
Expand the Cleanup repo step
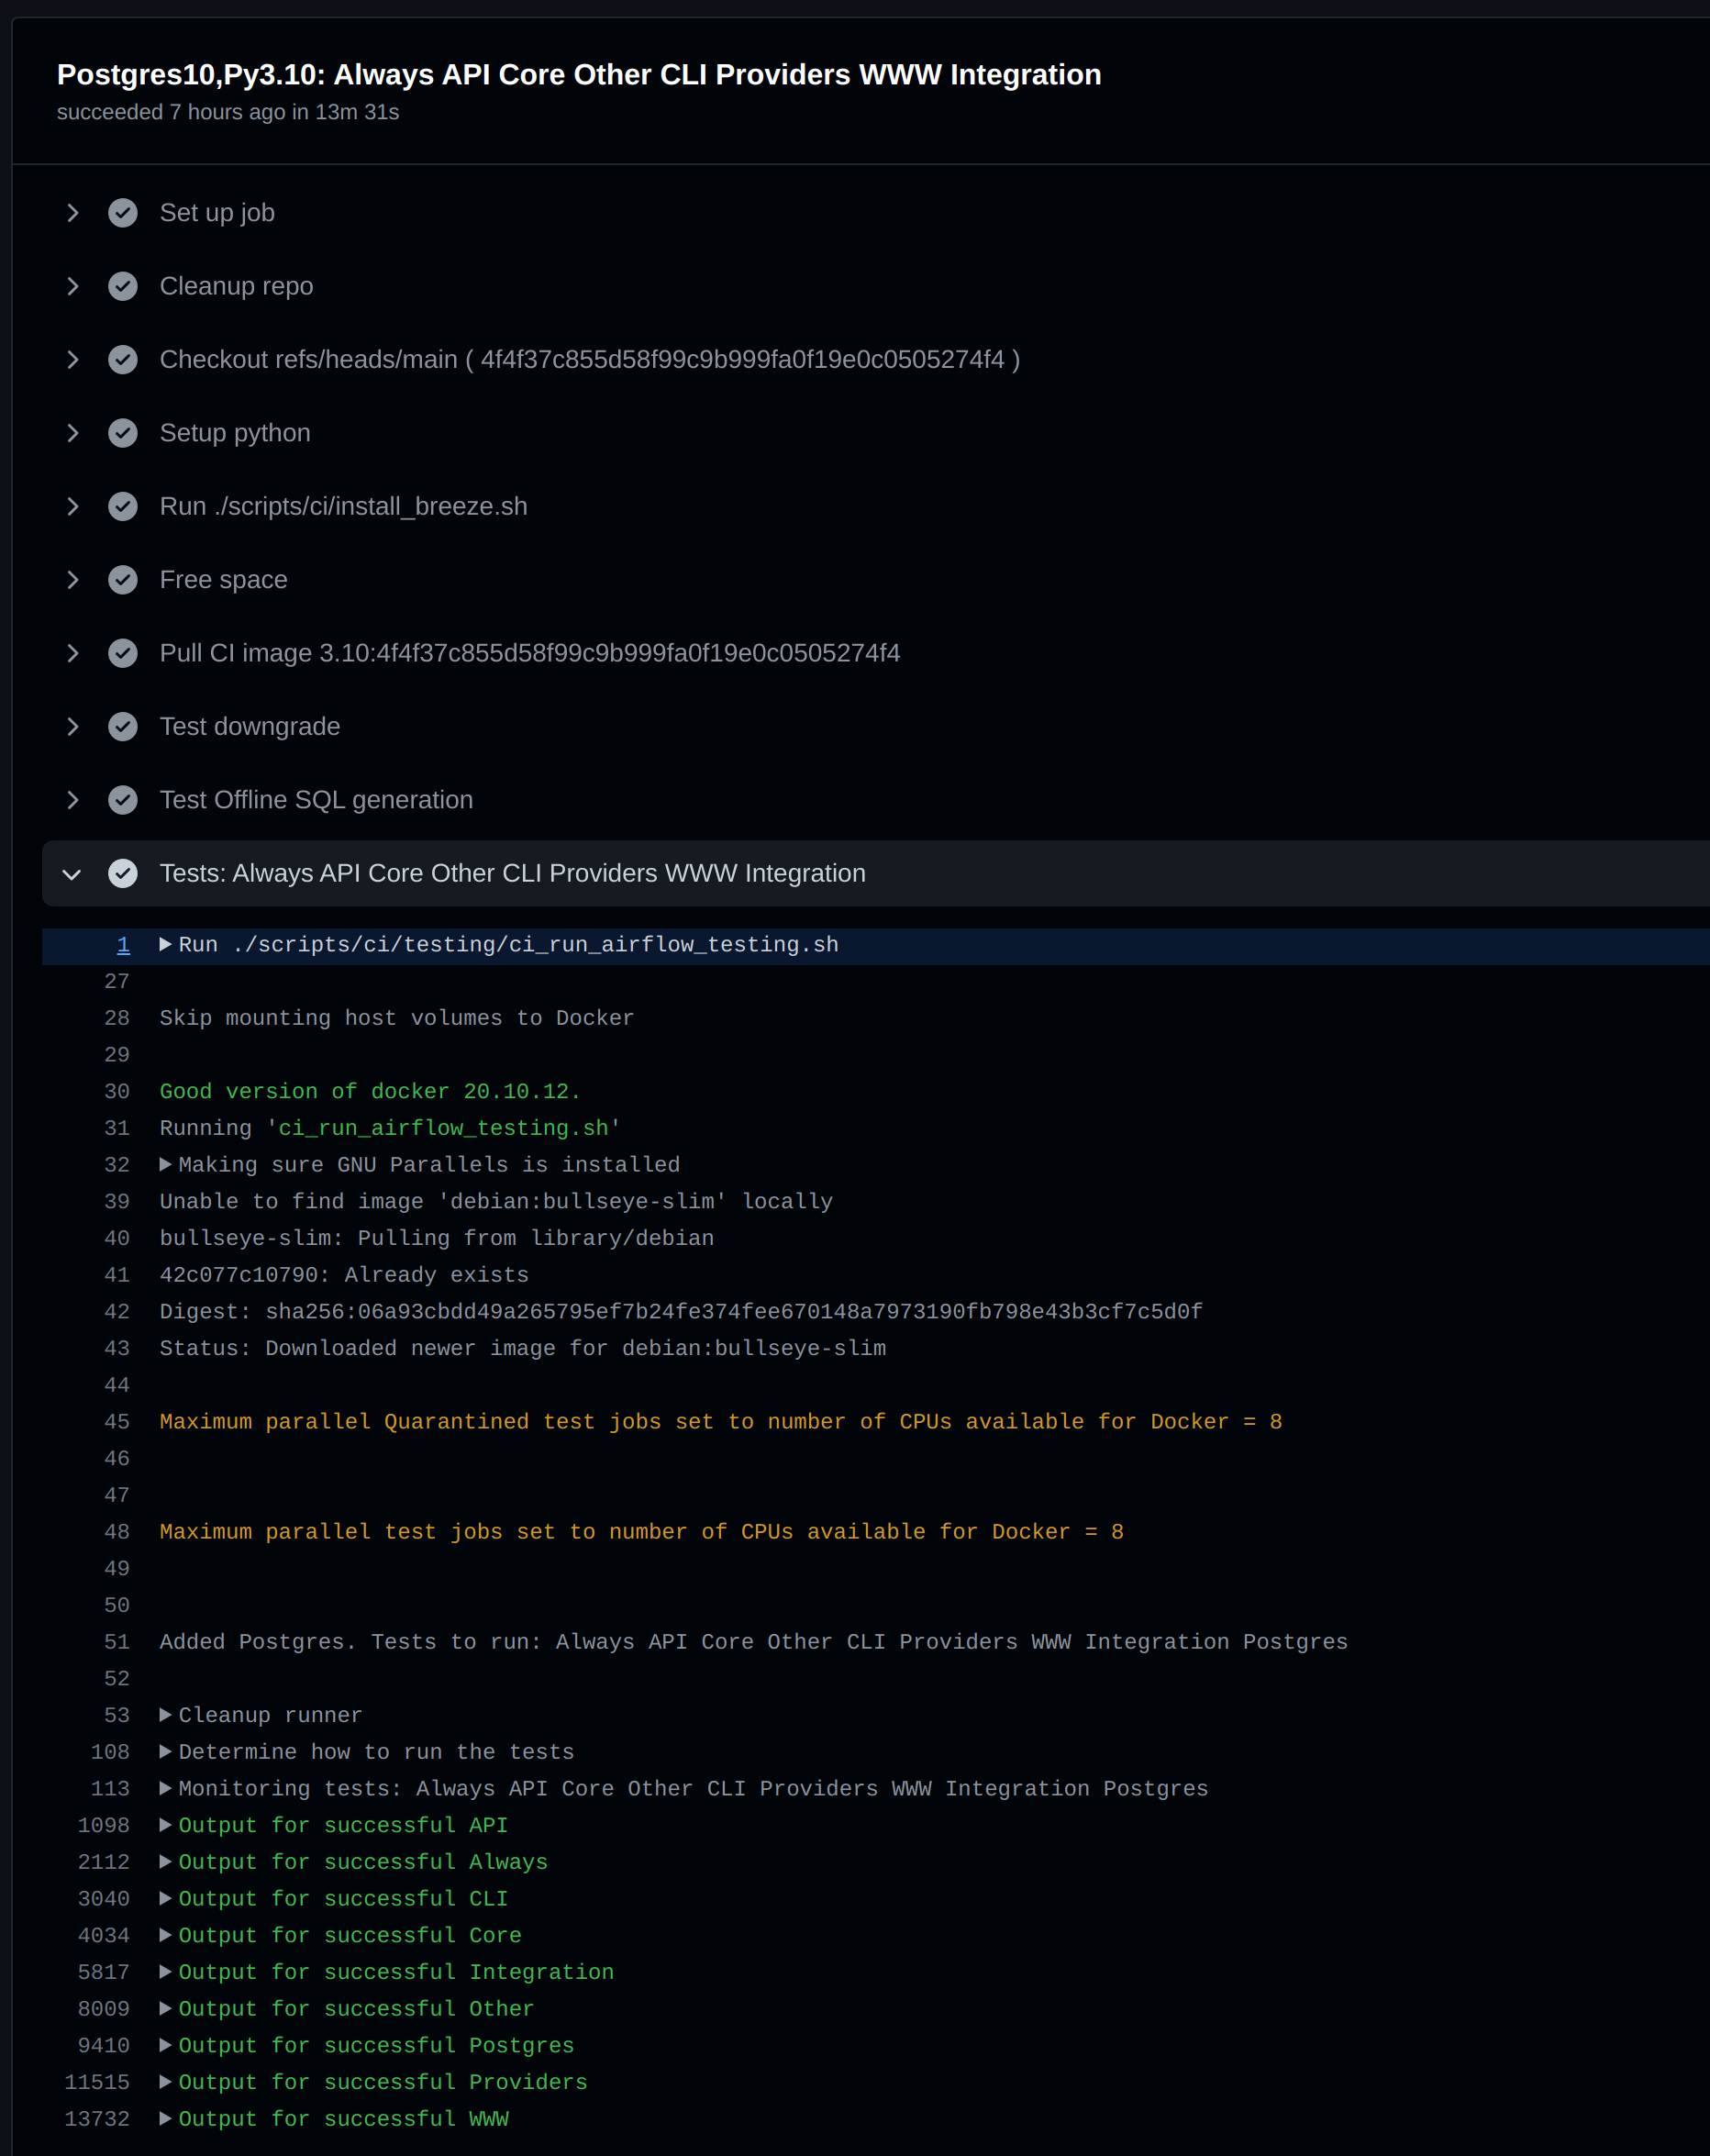coord(73,286)
